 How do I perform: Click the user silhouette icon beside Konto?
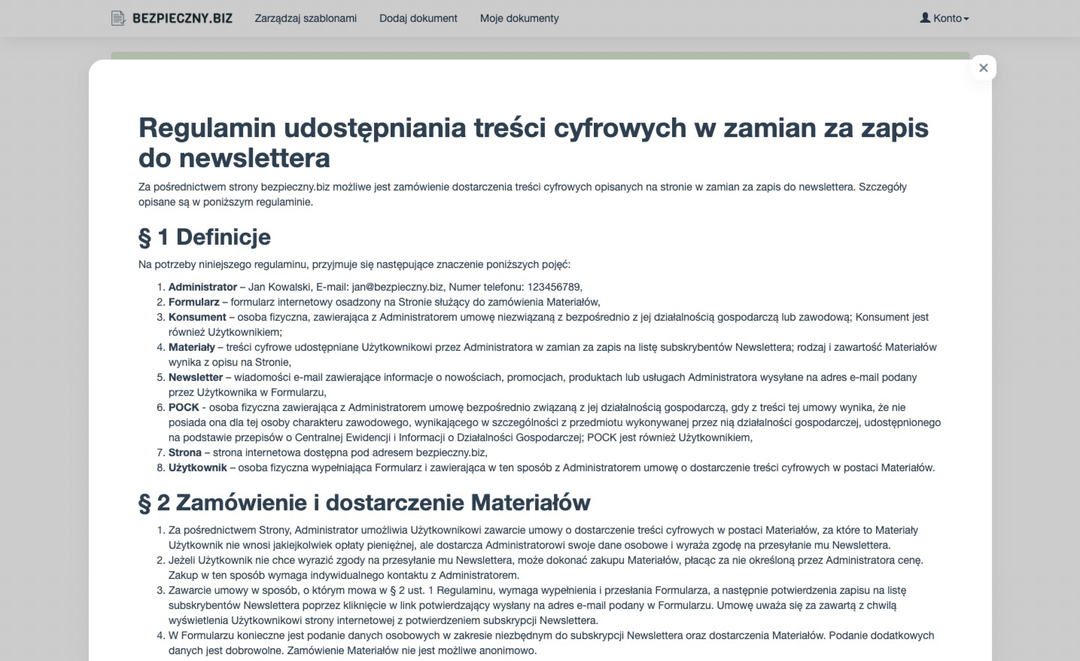[925, 18]
